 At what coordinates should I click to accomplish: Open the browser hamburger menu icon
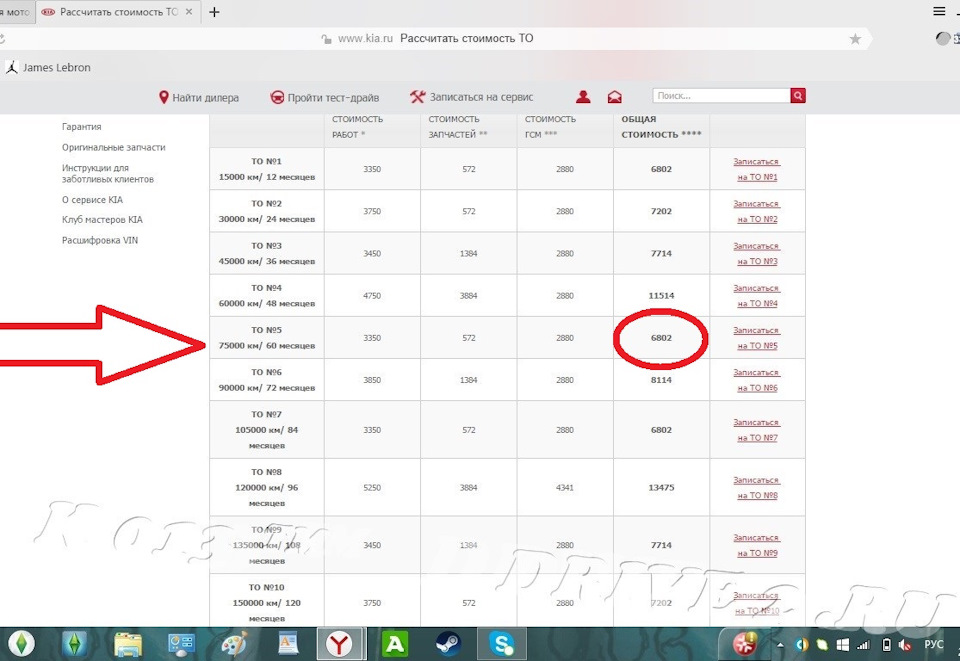[939, 11]
